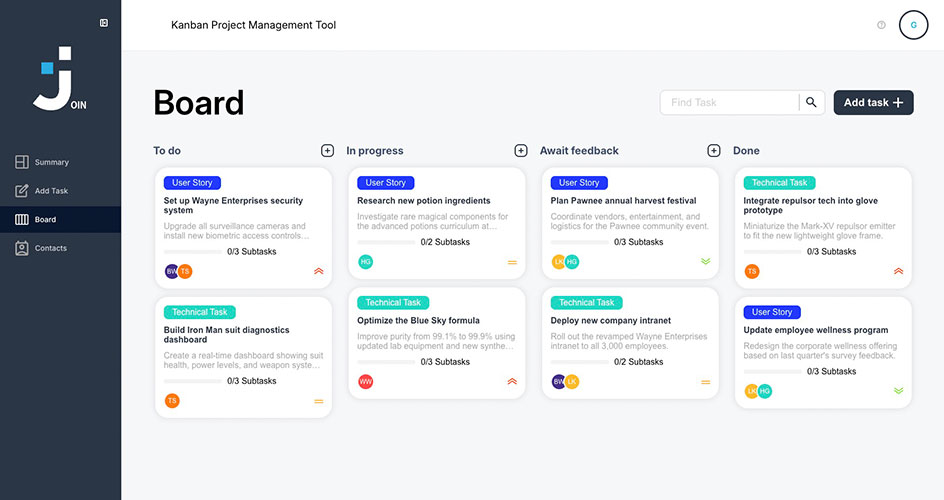Select Board in the sidebar
944x500 pixels.
pyautogui.click(x=60, y=220)
